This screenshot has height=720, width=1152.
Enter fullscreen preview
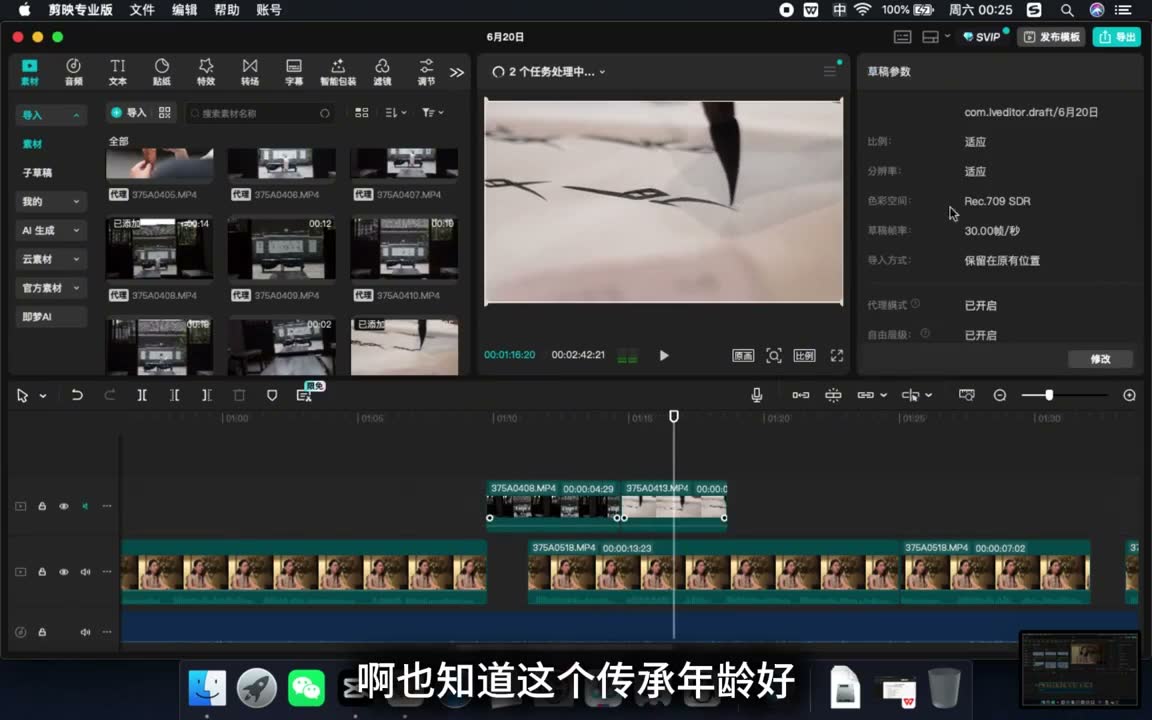pos(837,356)
